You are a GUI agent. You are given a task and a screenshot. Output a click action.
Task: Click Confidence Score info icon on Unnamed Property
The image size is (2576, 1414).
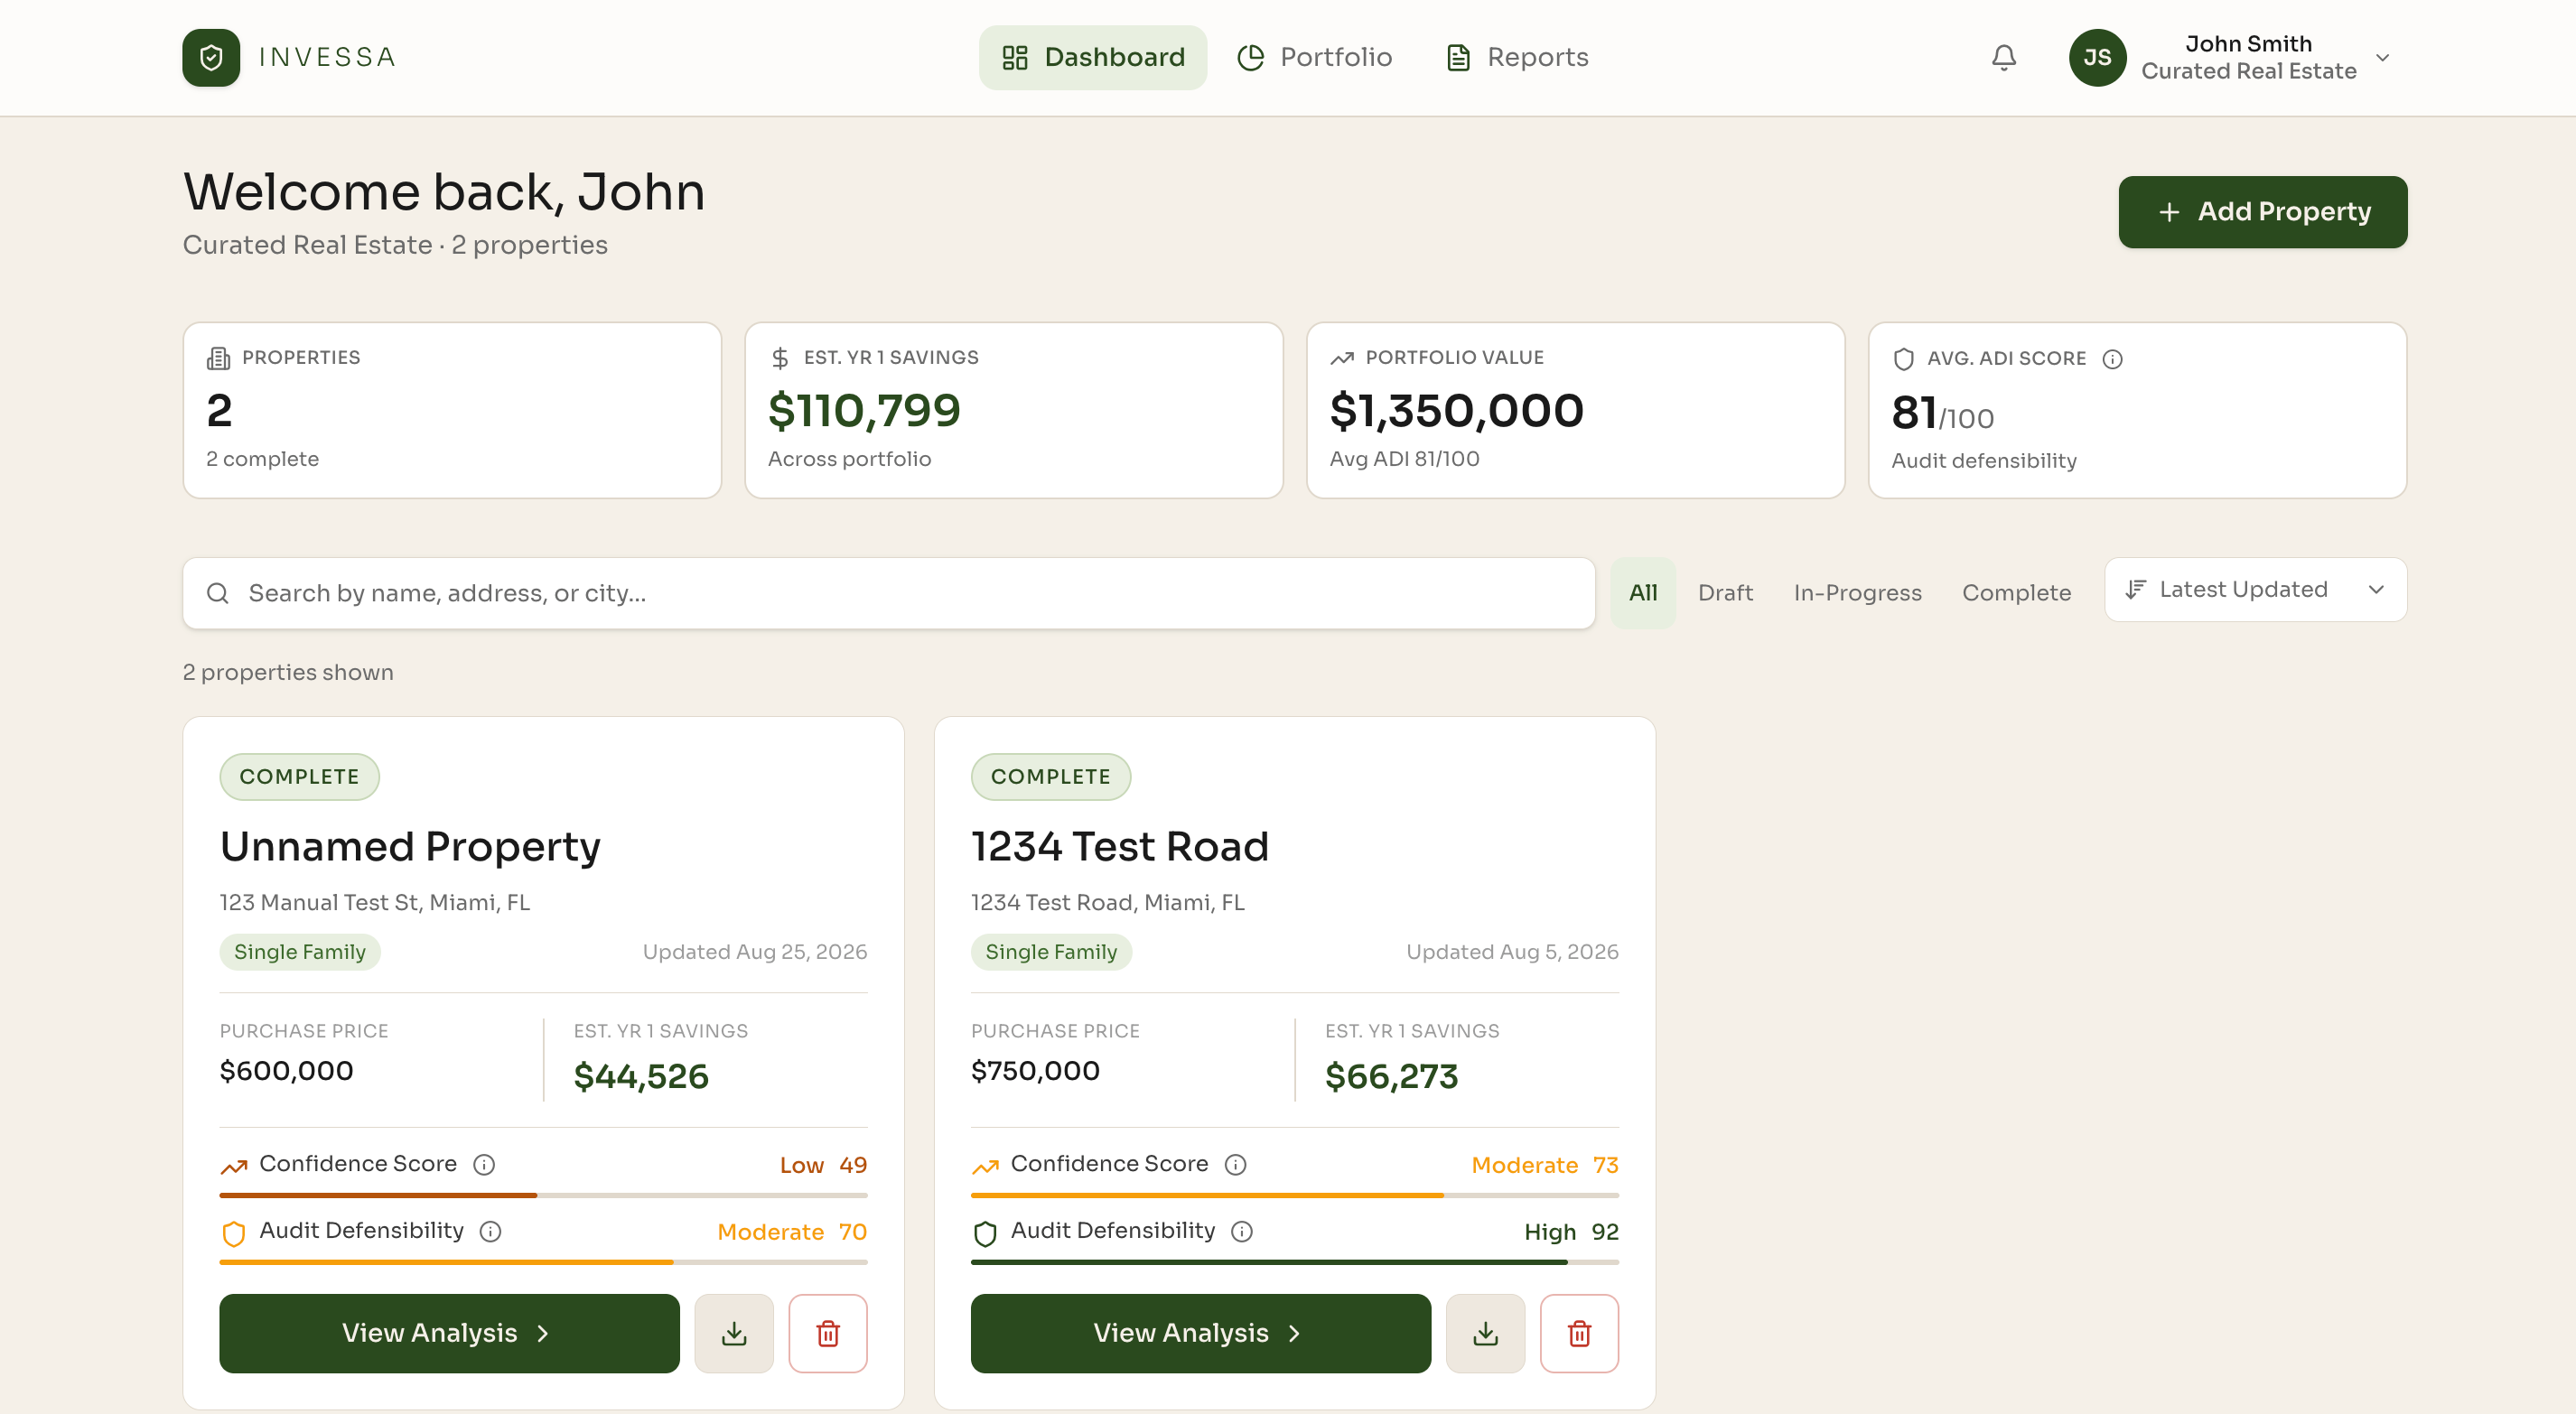tap(484, 1164)
